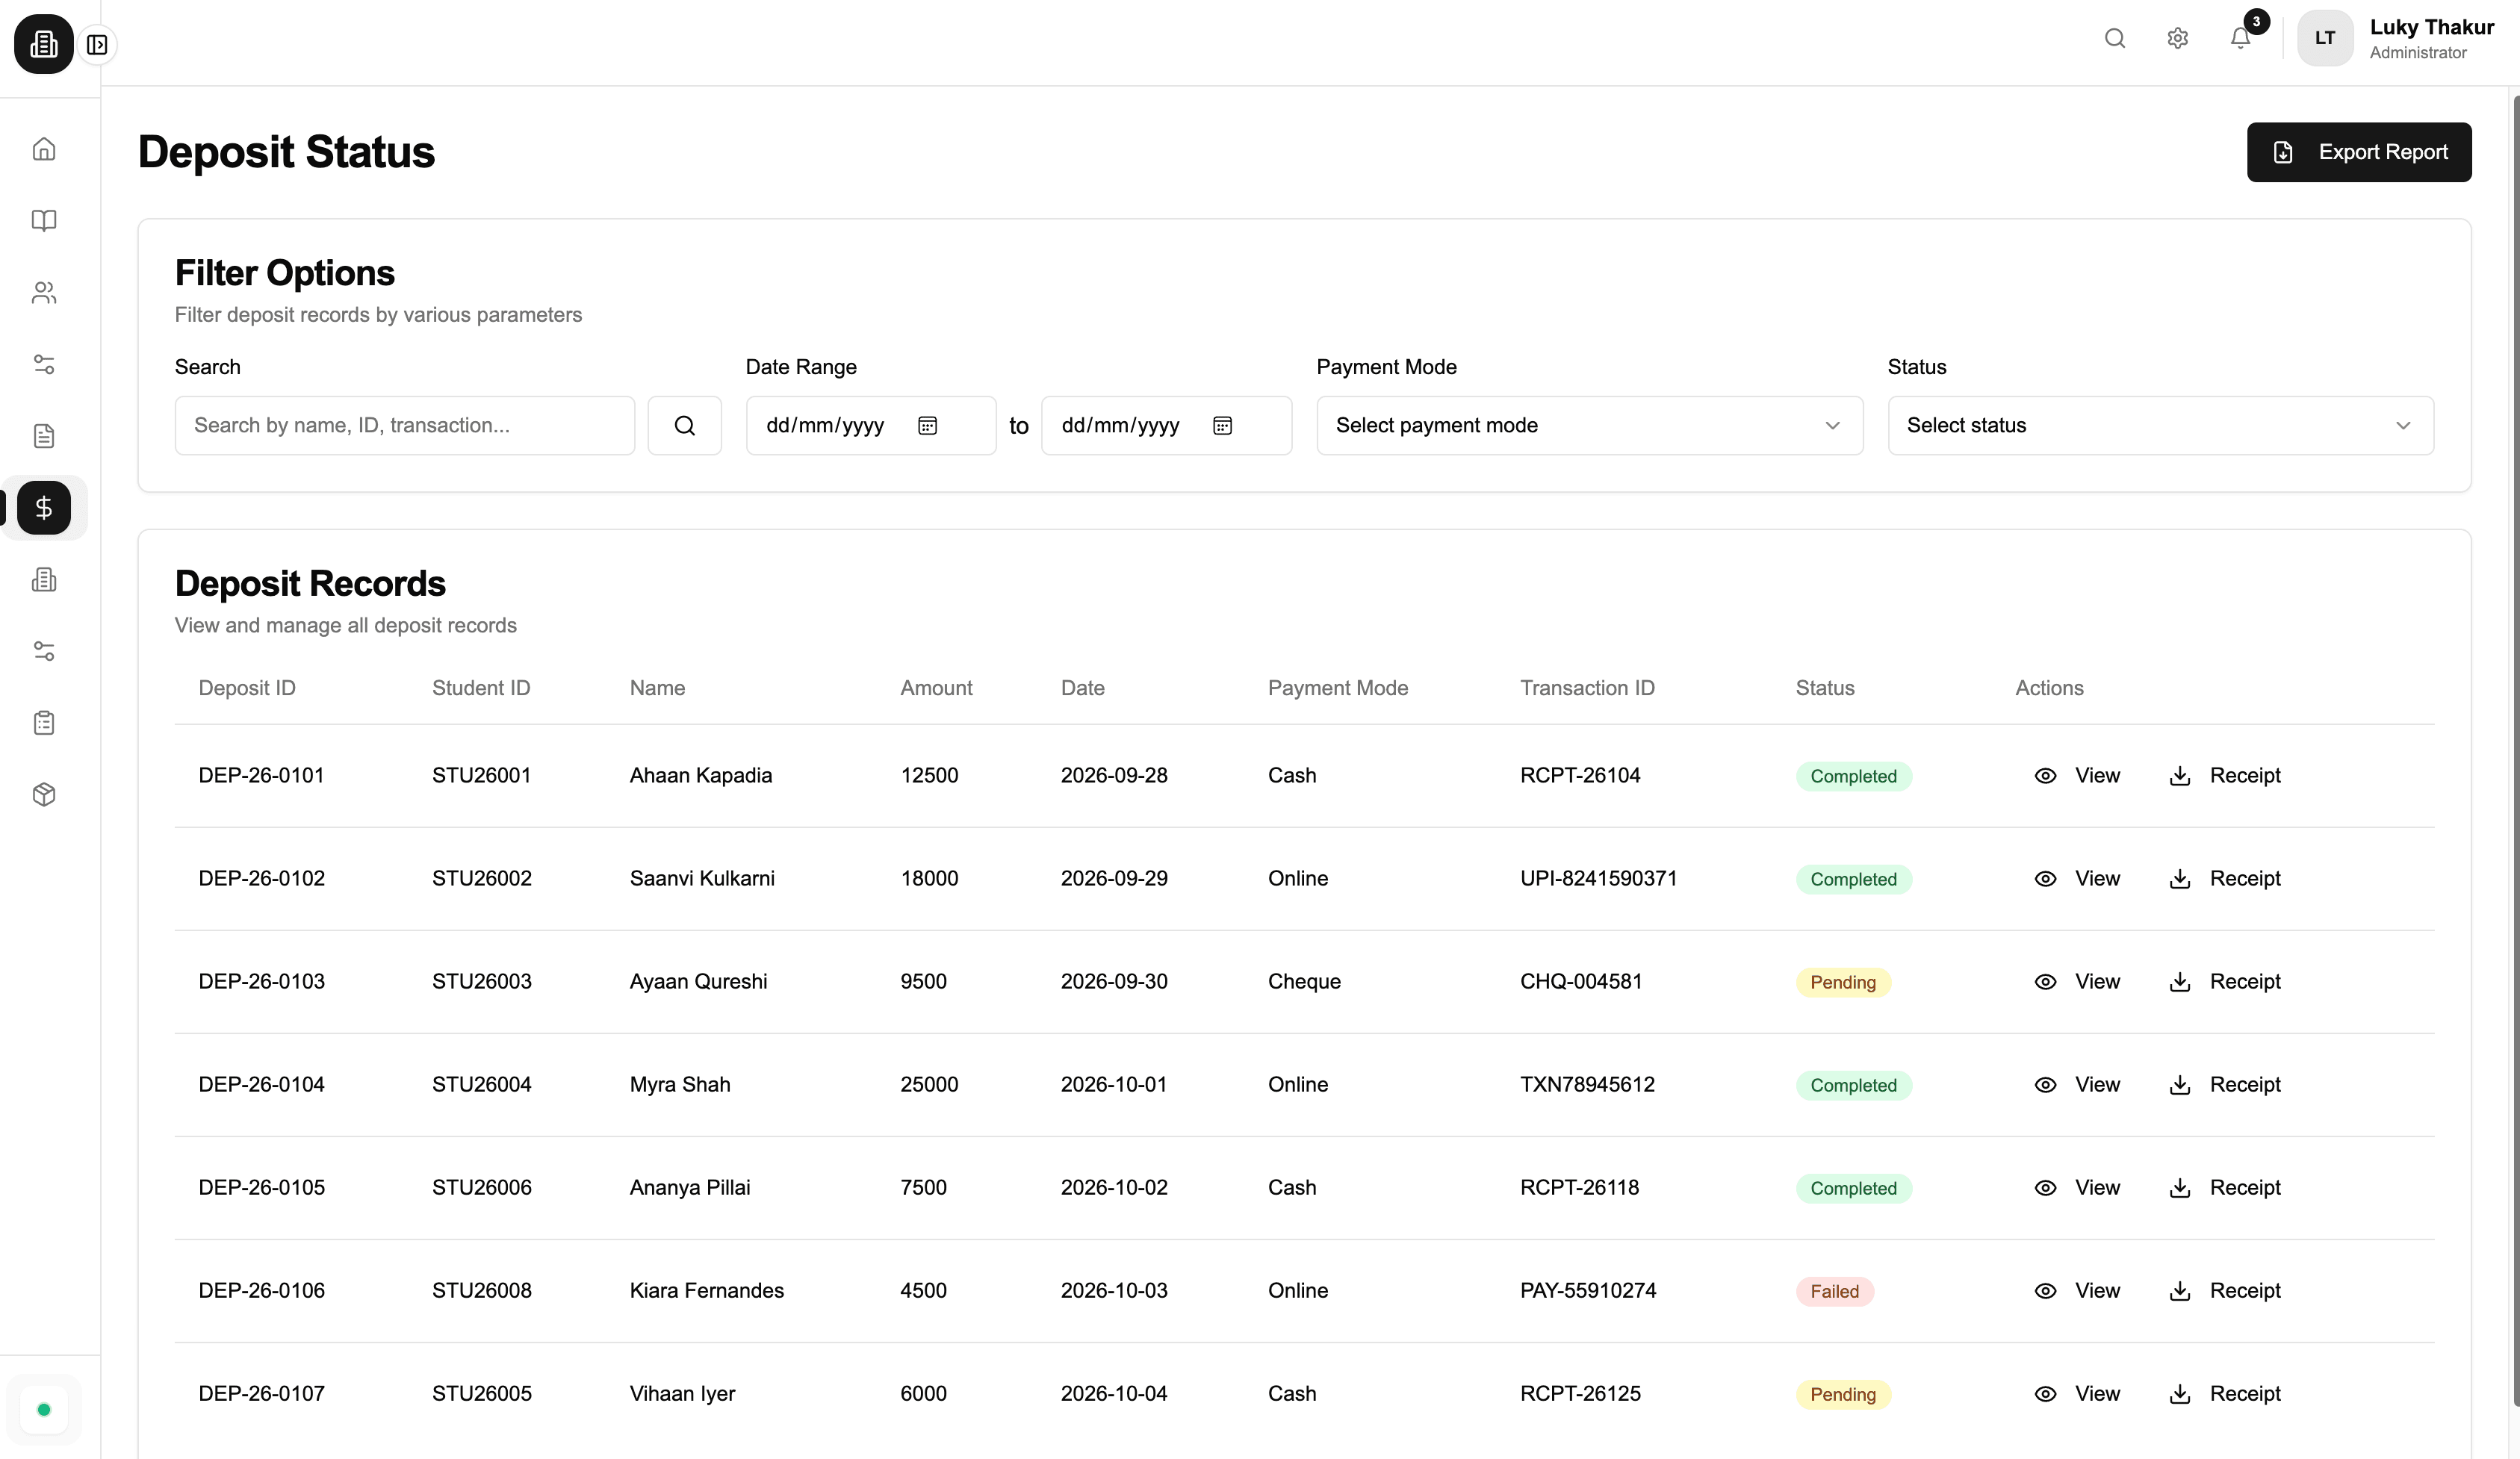Viewport: 2520px width, 1459px height.
Task: Open settings gear icon in header
Action: point(2178,38)
